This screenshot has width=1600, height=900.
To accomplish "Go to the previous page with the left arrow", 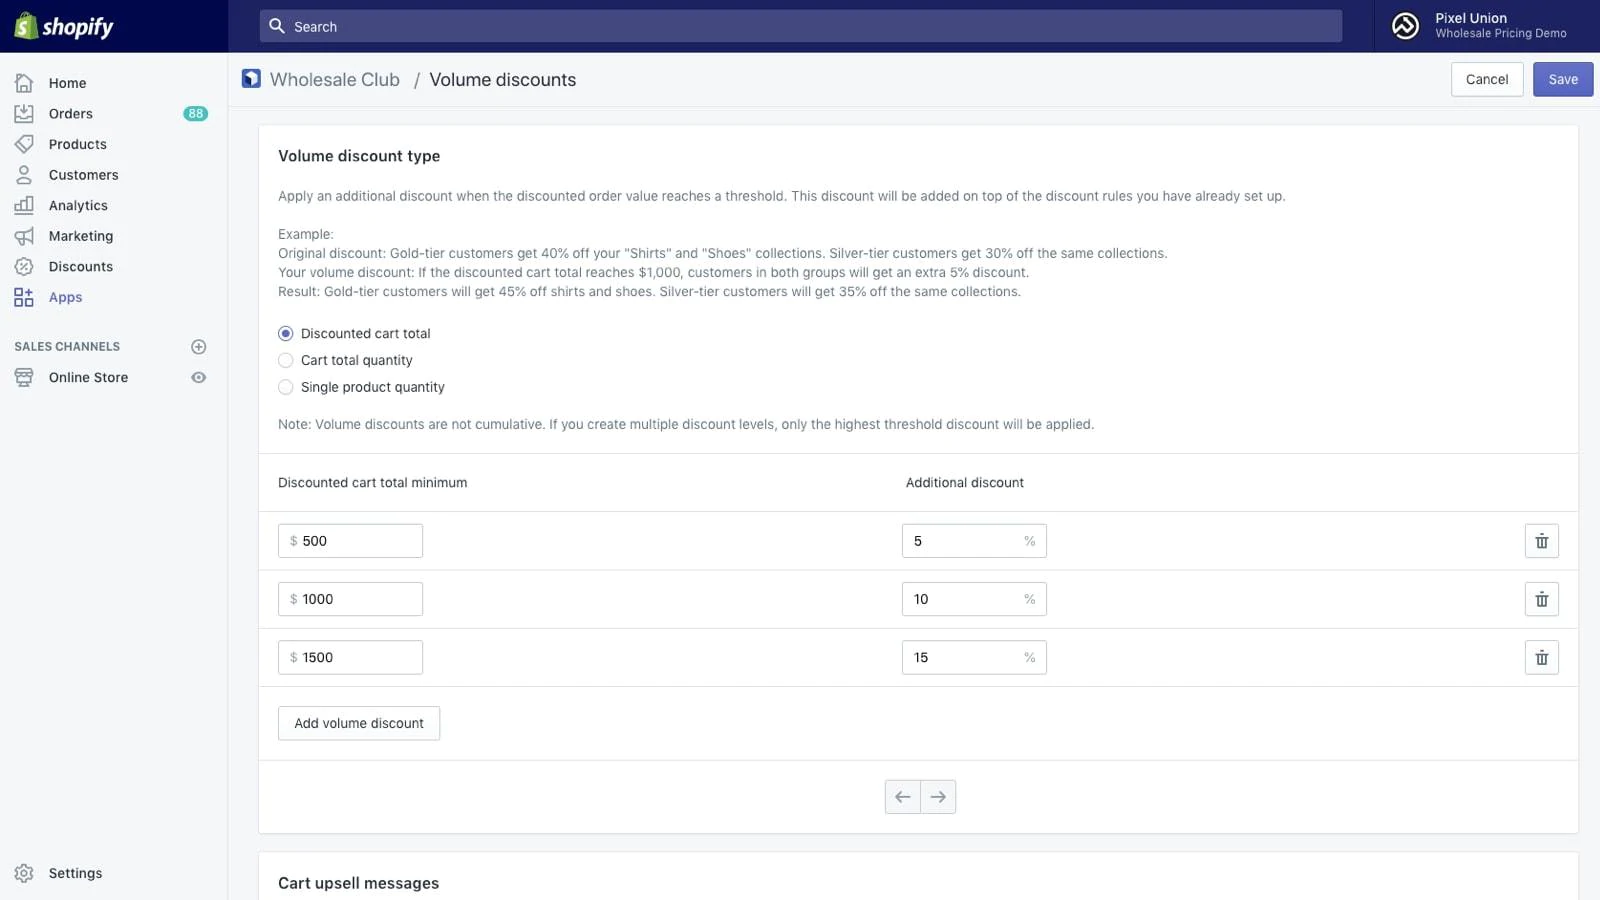I will point(903,797).
